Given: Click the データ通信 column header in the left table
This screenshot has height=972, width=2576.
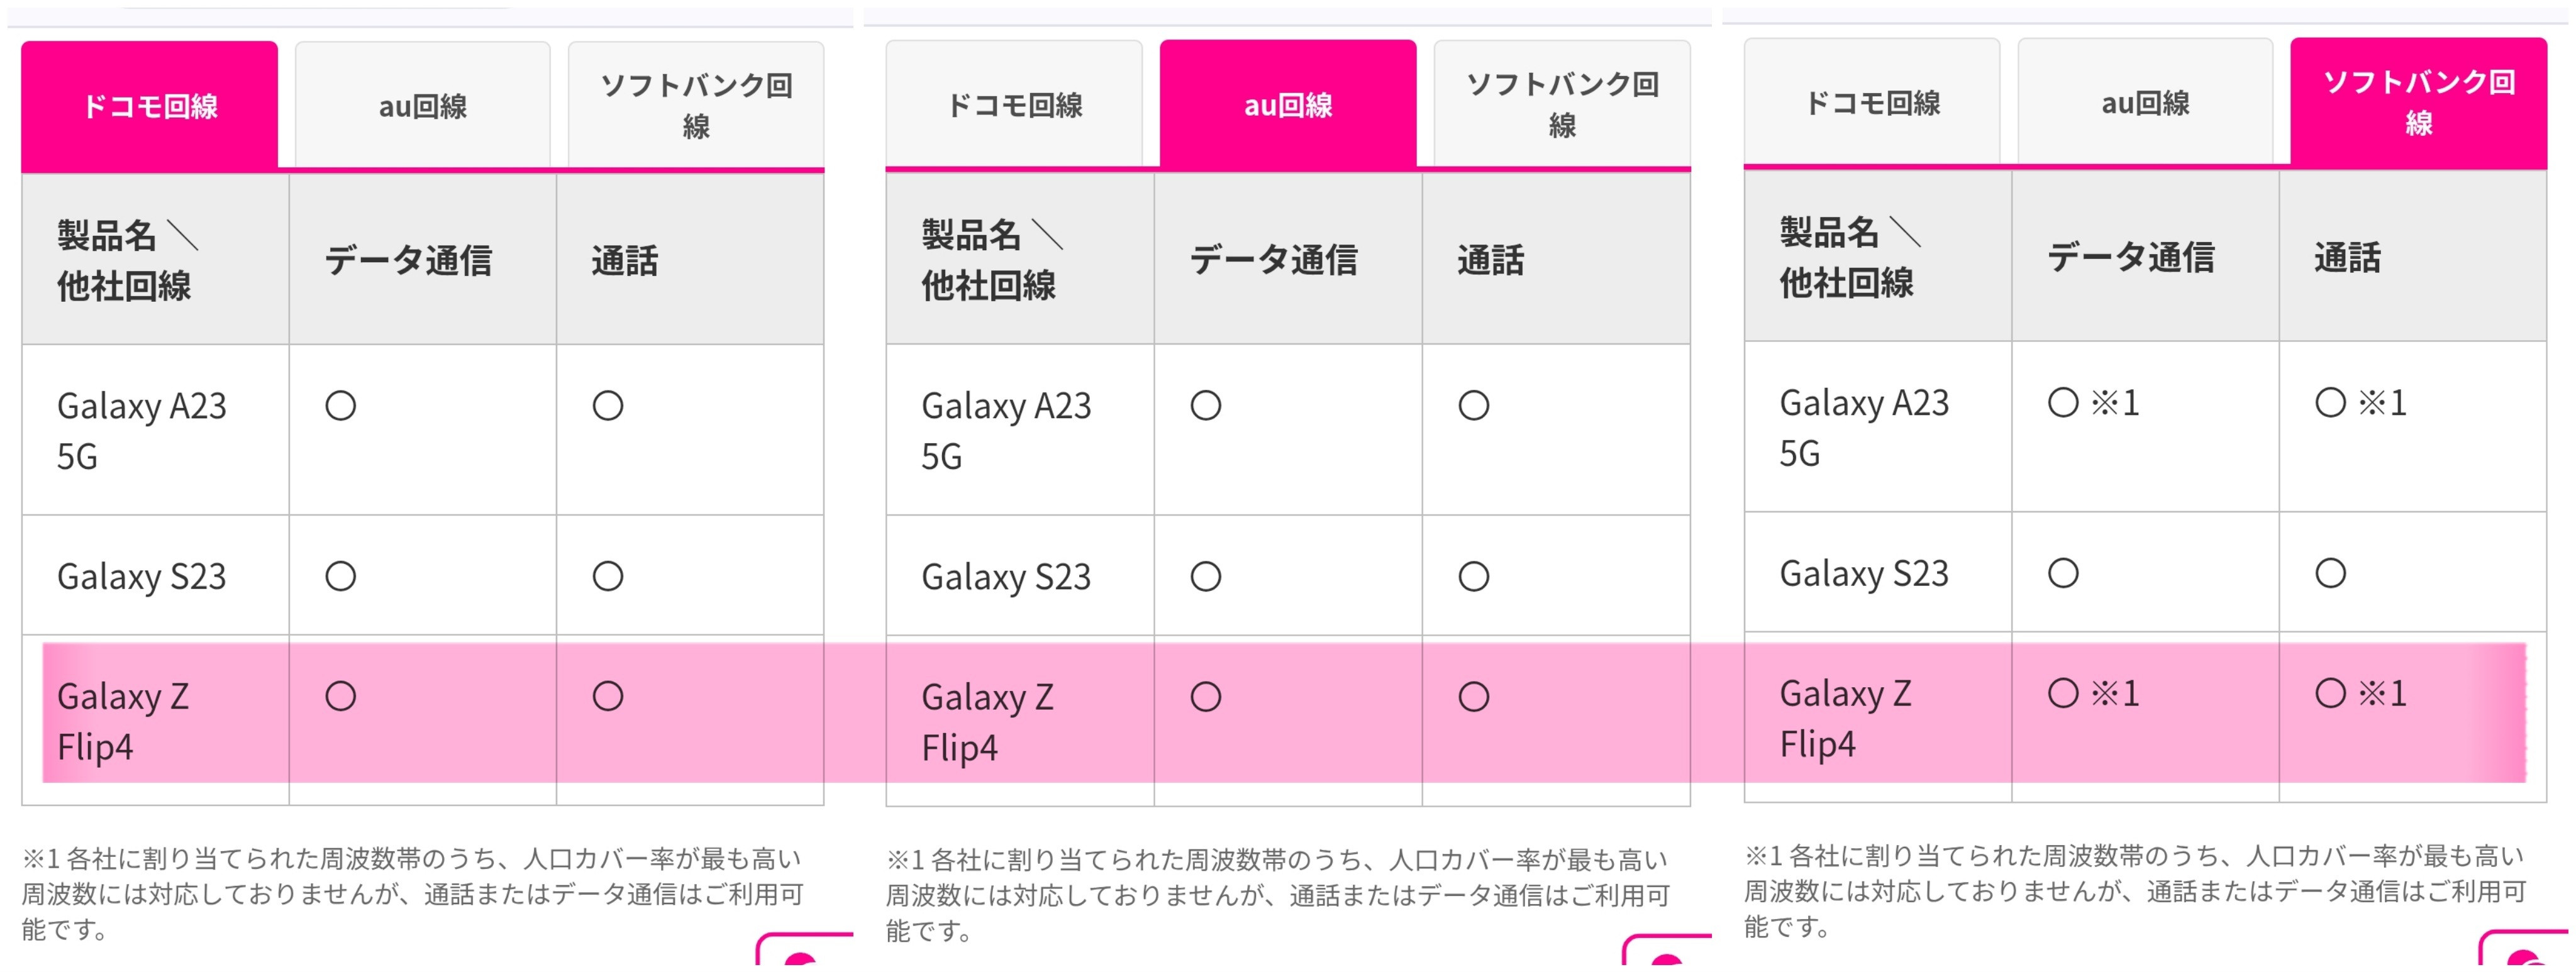Looking at the screenshot, I should click(408, 260).
